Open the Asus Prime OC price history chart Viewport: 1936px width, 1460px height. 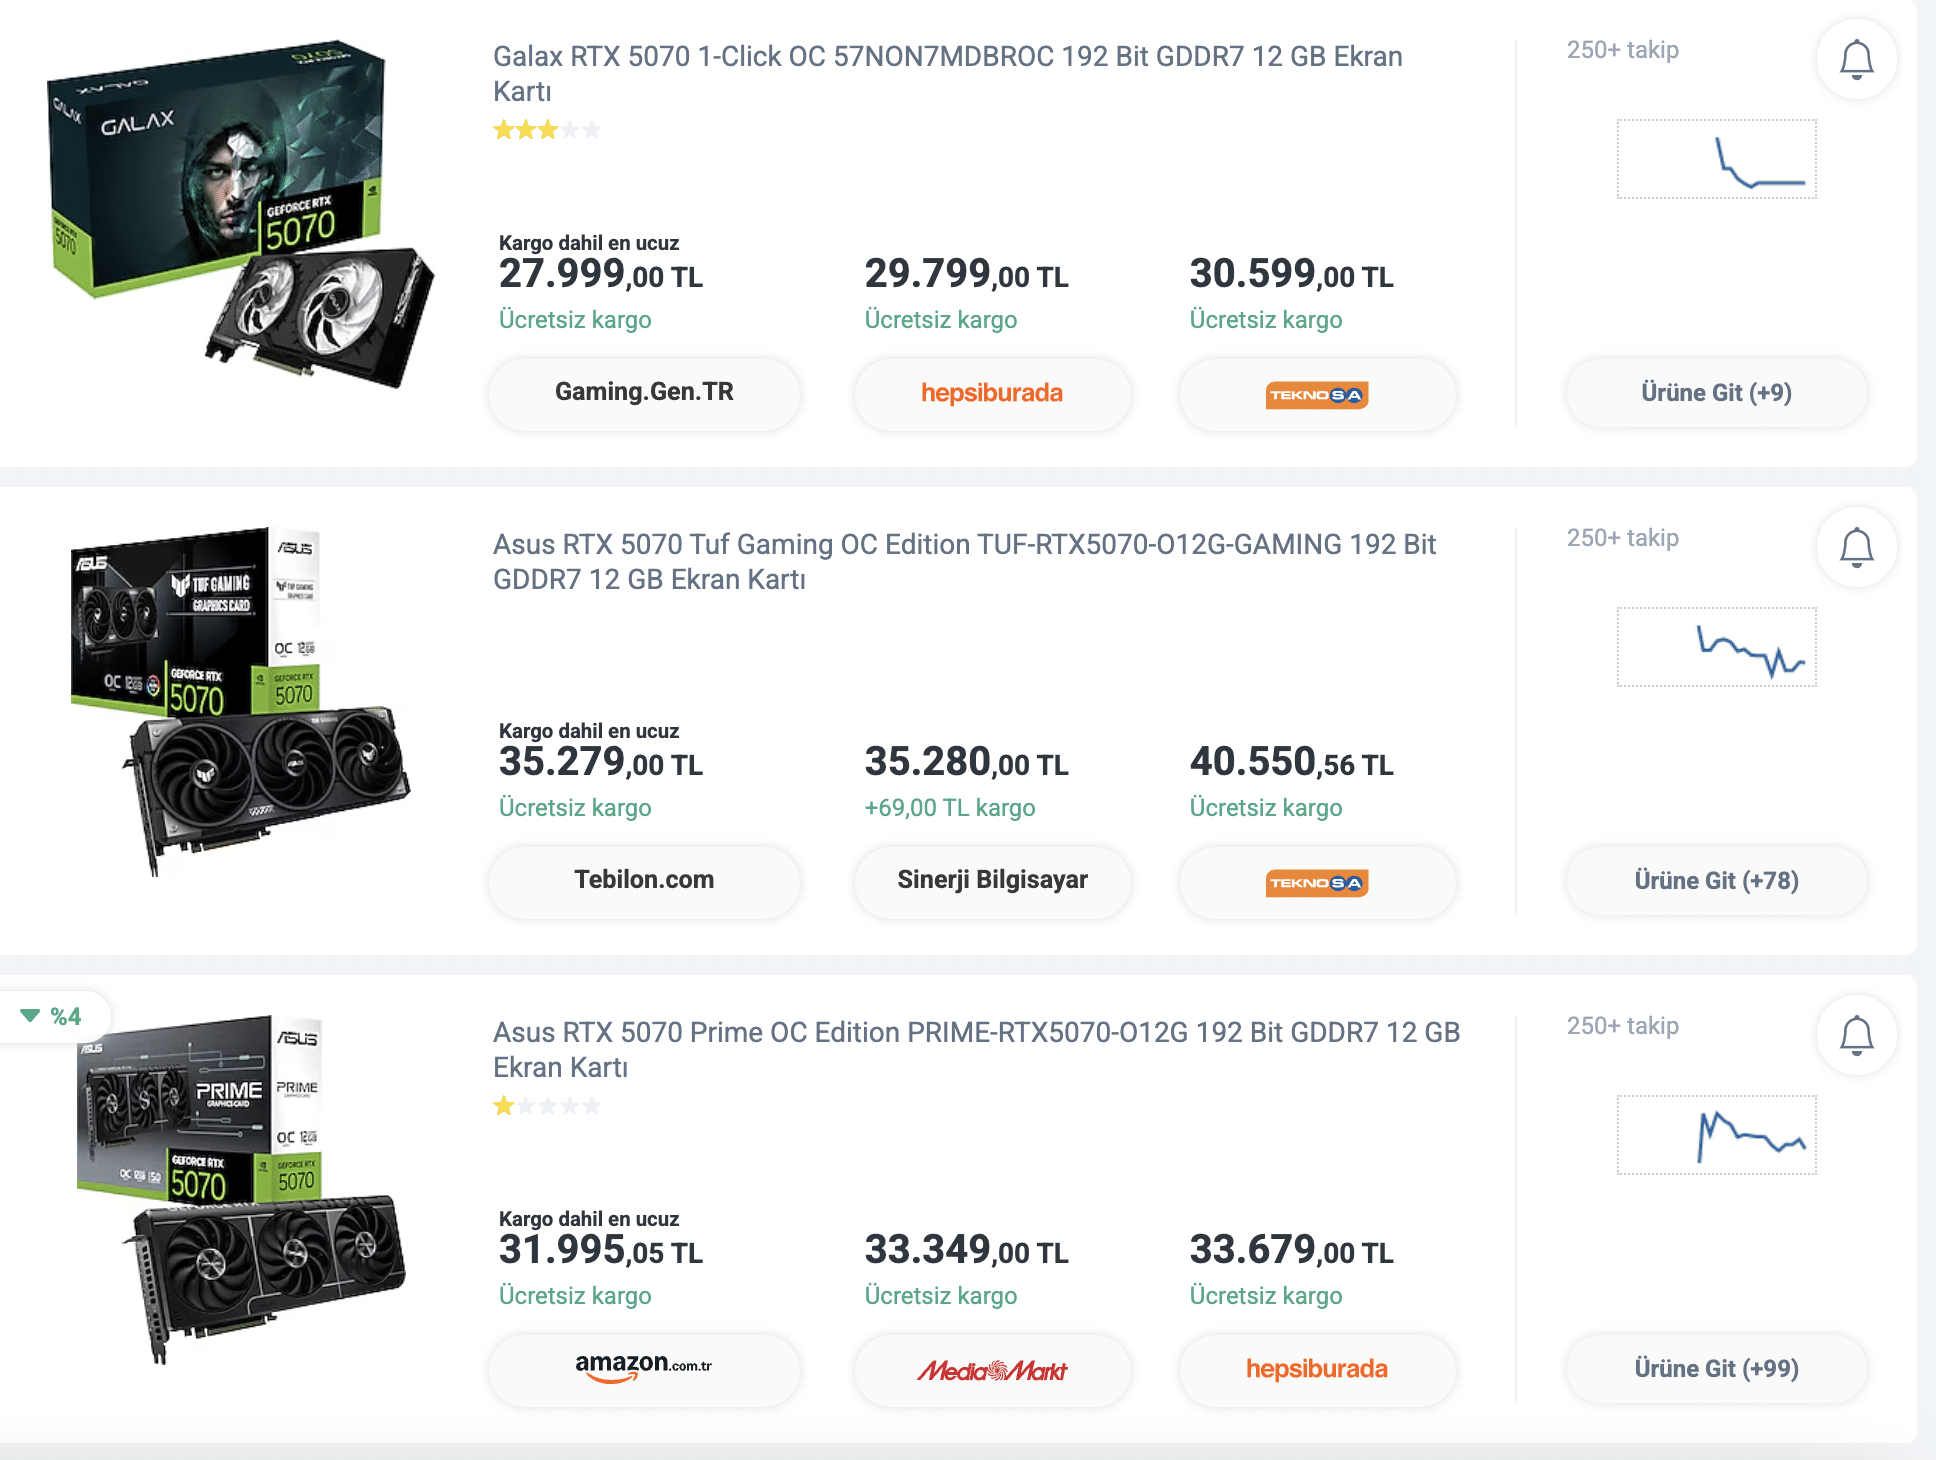[1716, 1136]
